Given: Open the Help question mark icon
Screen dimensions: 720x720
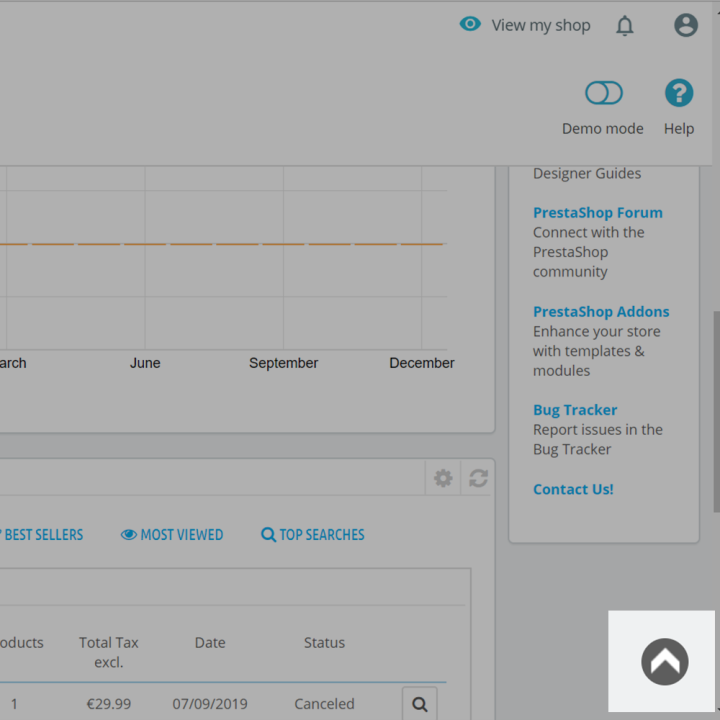Looking at the screenshot, I should 679,93.
